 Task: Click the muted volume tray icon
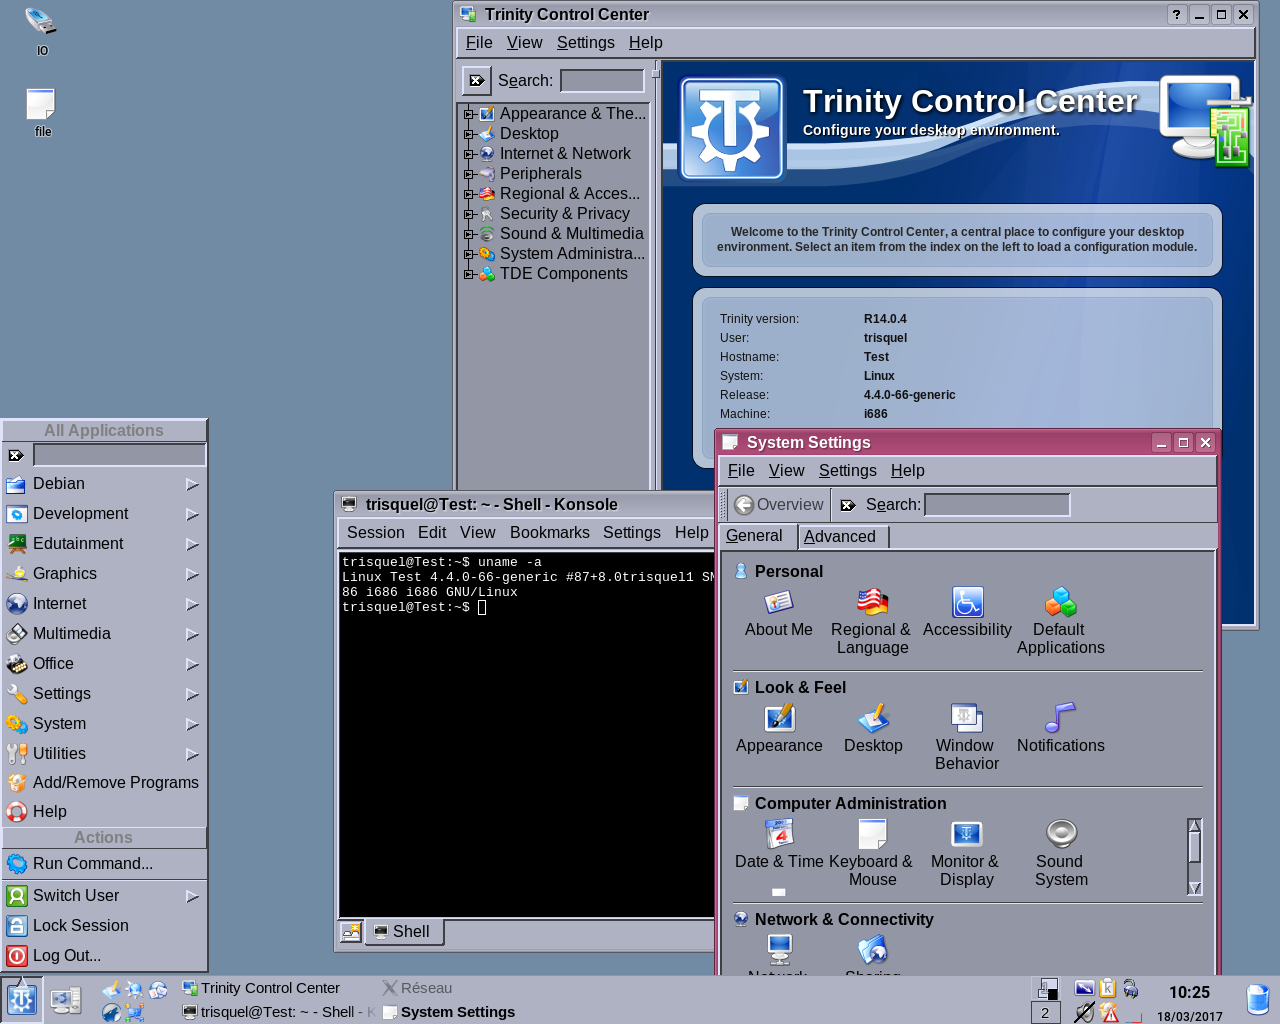(x=1084, y=1012)
